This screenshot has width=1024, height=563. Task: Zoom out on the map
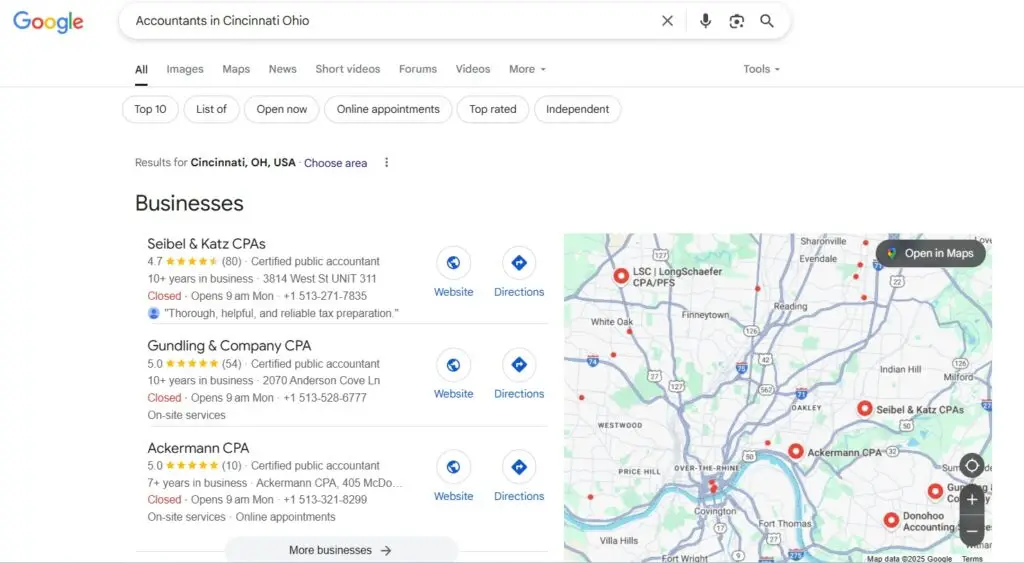click(x=972, y=530)
